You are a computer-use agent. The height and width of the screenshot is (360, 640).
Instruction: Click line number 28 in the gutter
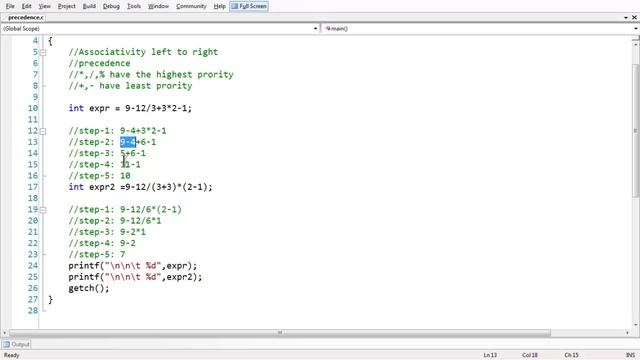click(33, 311)
